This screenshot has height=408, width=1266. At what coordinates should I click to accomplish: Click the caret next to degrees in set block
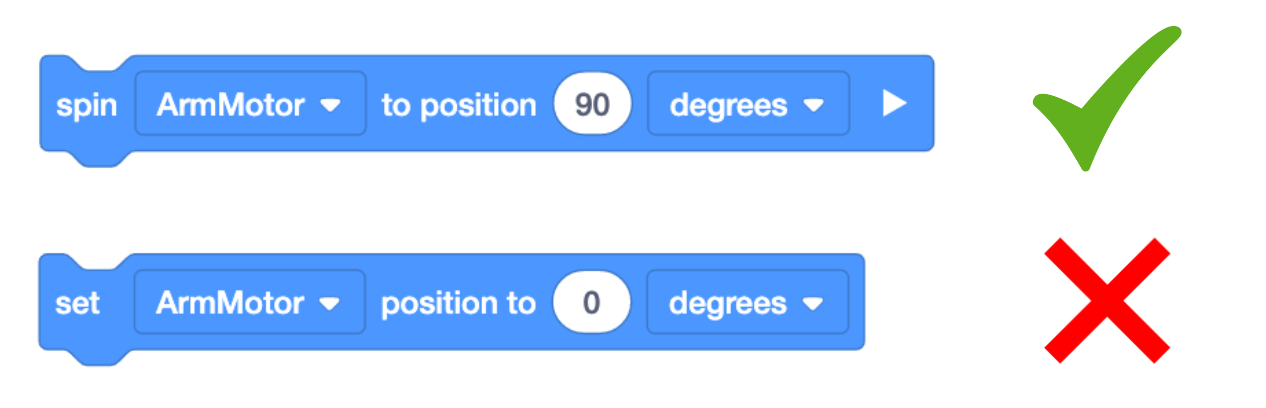click(813, 303)
